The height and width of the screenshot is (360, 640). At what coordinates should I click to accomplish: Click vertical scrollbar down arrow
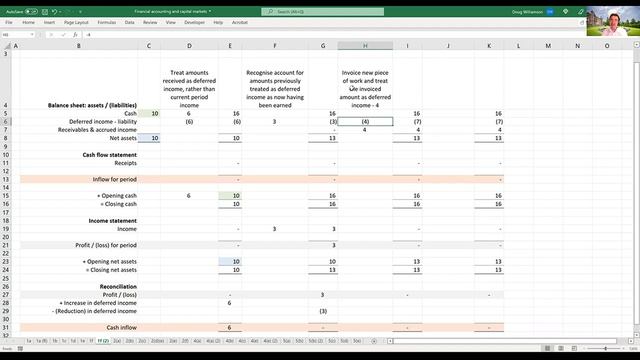[637, 335]
